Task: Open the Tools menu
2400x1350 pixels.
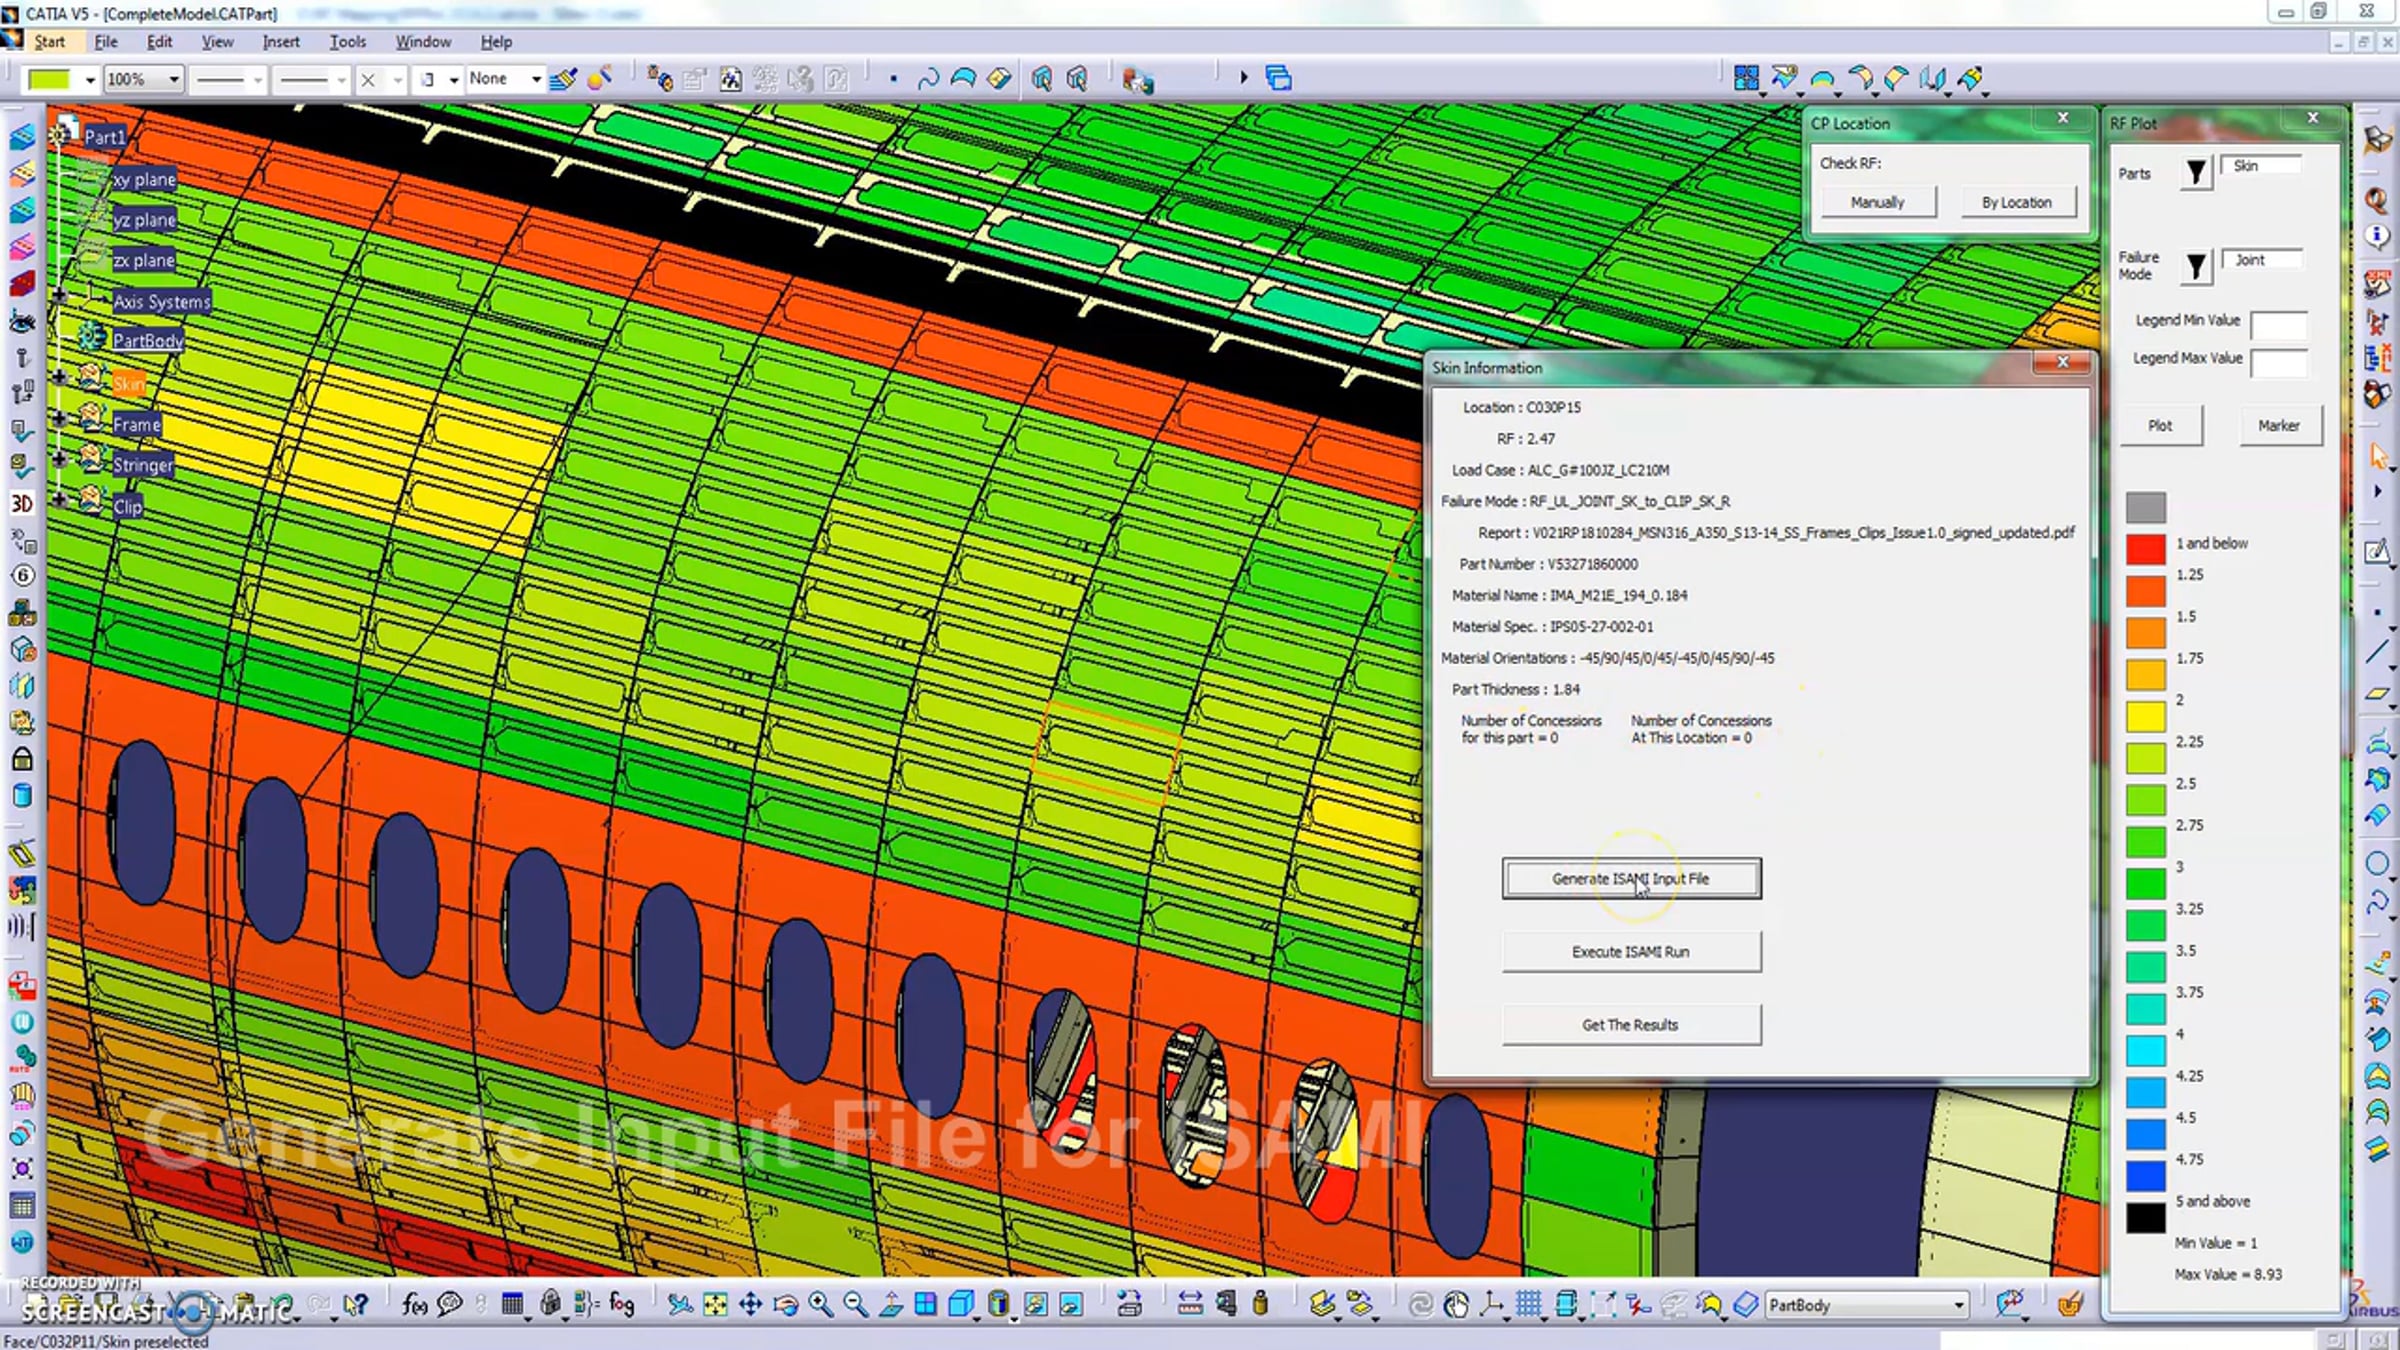Action: click(347, 42)
